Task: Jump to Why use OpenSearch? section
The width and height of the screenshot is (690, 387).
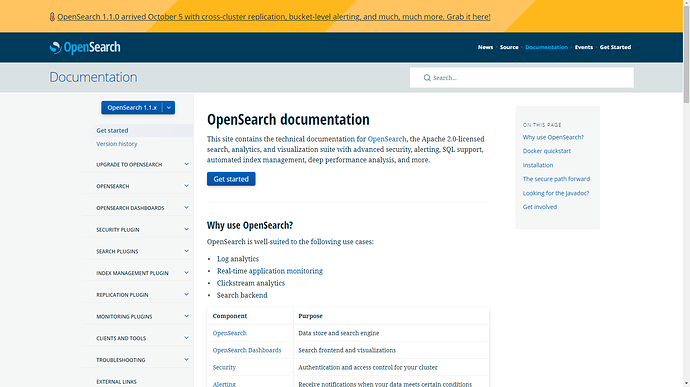Action: coord(553,137)
